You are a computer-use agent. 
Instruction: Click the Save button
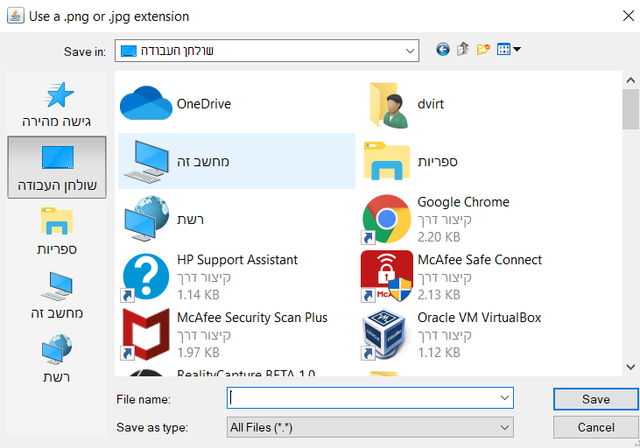596,399
